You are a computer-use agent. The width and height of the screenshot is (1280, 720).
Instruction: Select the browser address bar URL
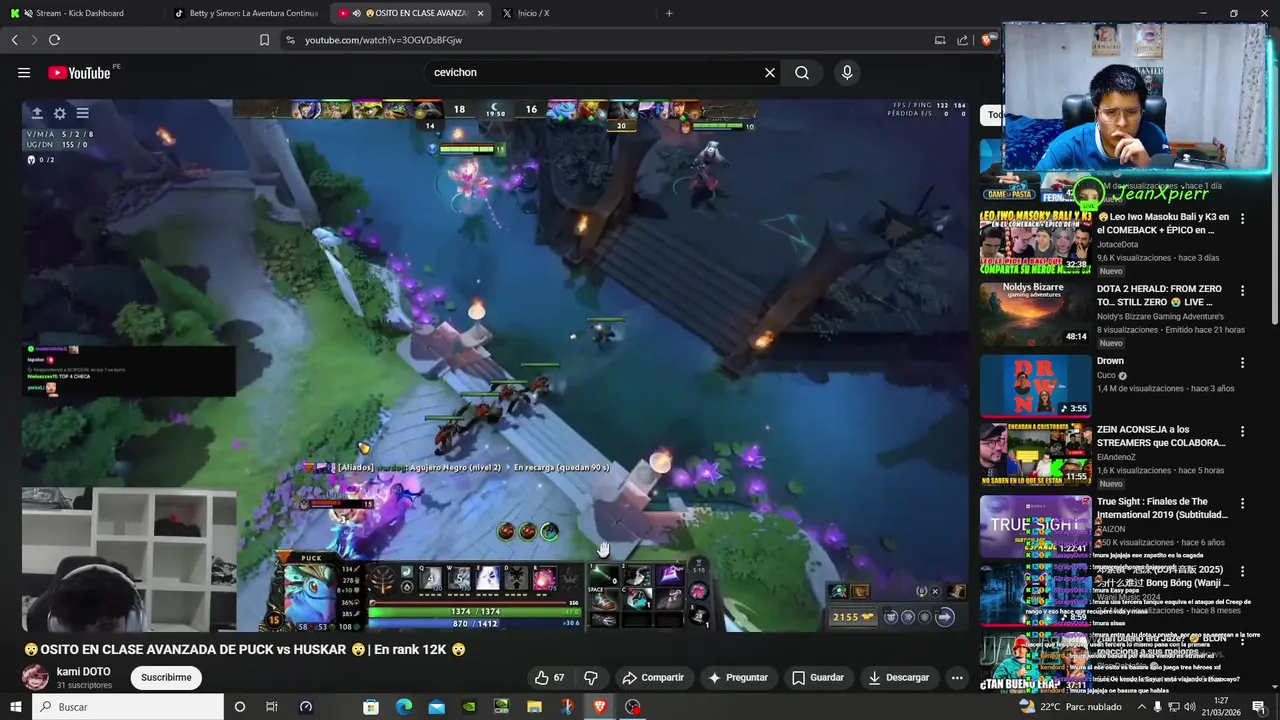pos(383,40)
